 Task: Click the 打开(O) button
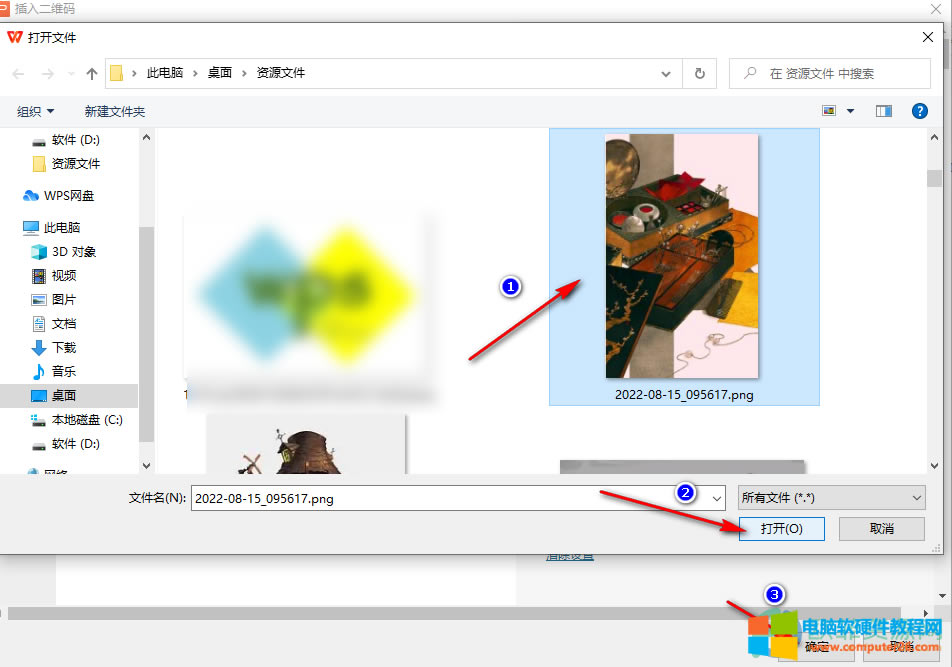point(781,529)
